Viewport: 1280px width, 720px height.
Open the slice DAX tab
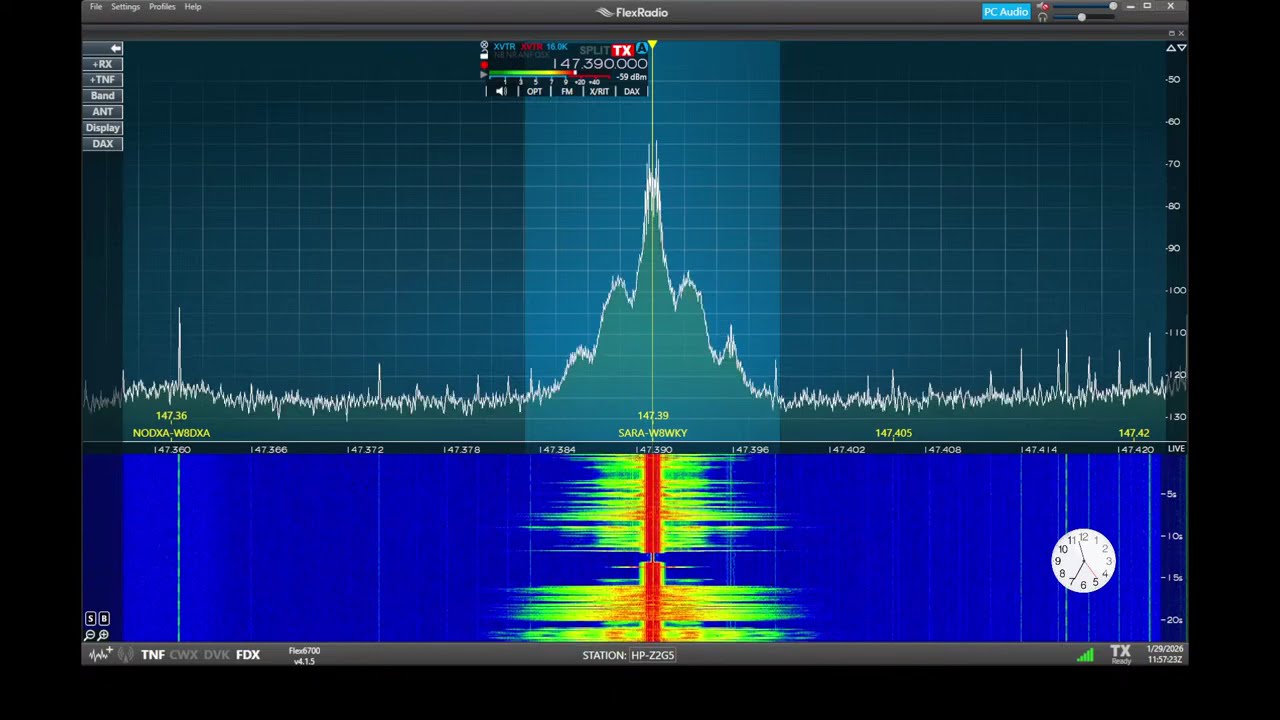(632, 91)
